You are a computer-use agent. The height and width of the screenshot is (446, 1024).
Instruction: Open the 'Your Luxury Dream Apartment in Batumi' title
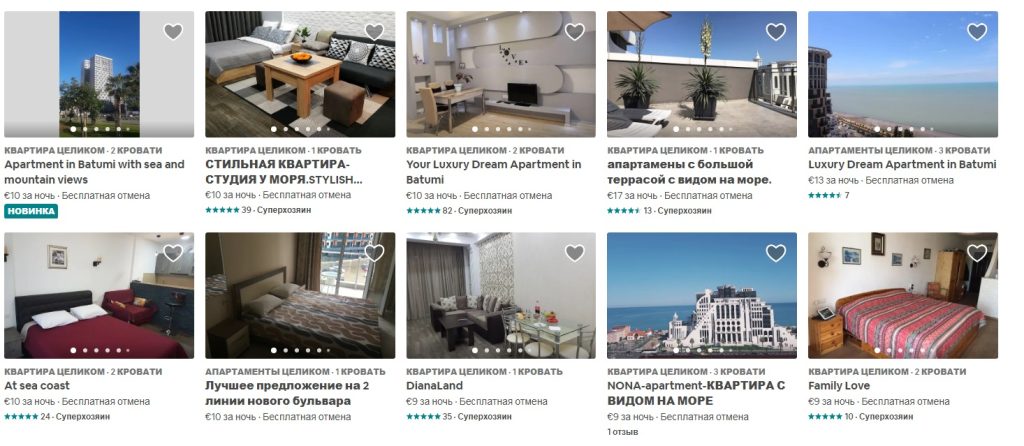[x=494, y=172]
